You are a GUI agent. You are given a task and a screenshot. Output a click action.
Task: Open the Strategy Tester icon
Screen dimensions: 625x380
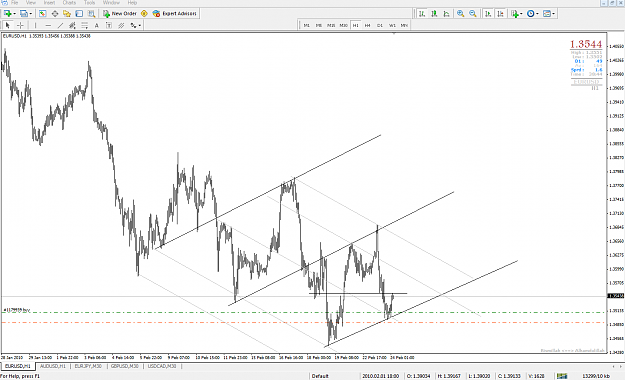(x=92, y=14)
